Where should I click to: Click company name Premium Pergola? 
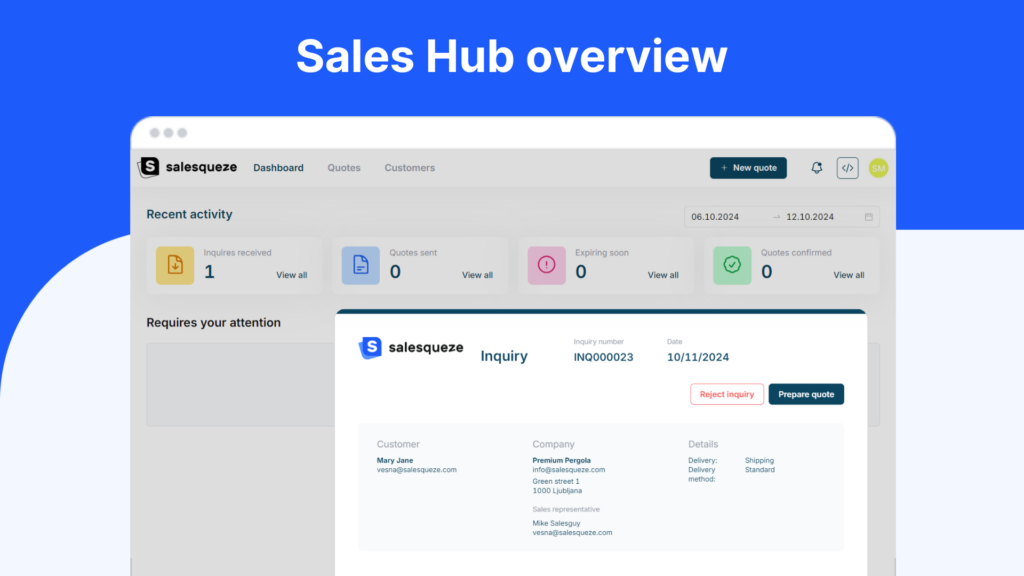point(562,460)
